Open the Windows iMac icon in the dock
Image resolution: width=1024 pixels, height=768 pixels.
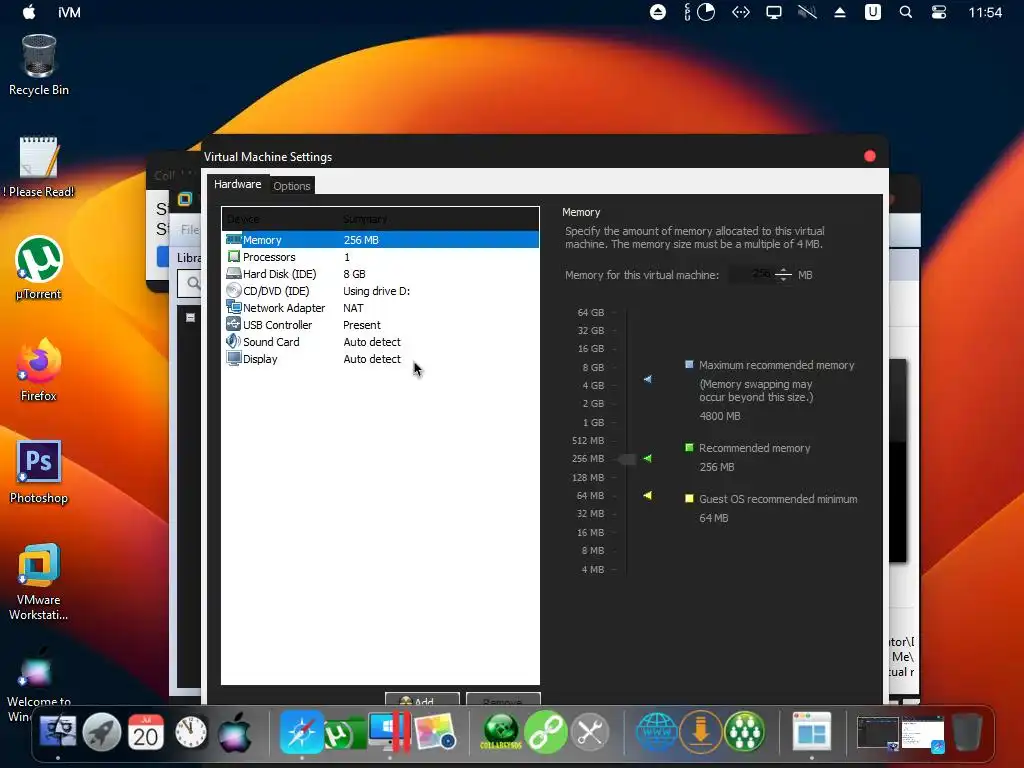pos(389,732)
